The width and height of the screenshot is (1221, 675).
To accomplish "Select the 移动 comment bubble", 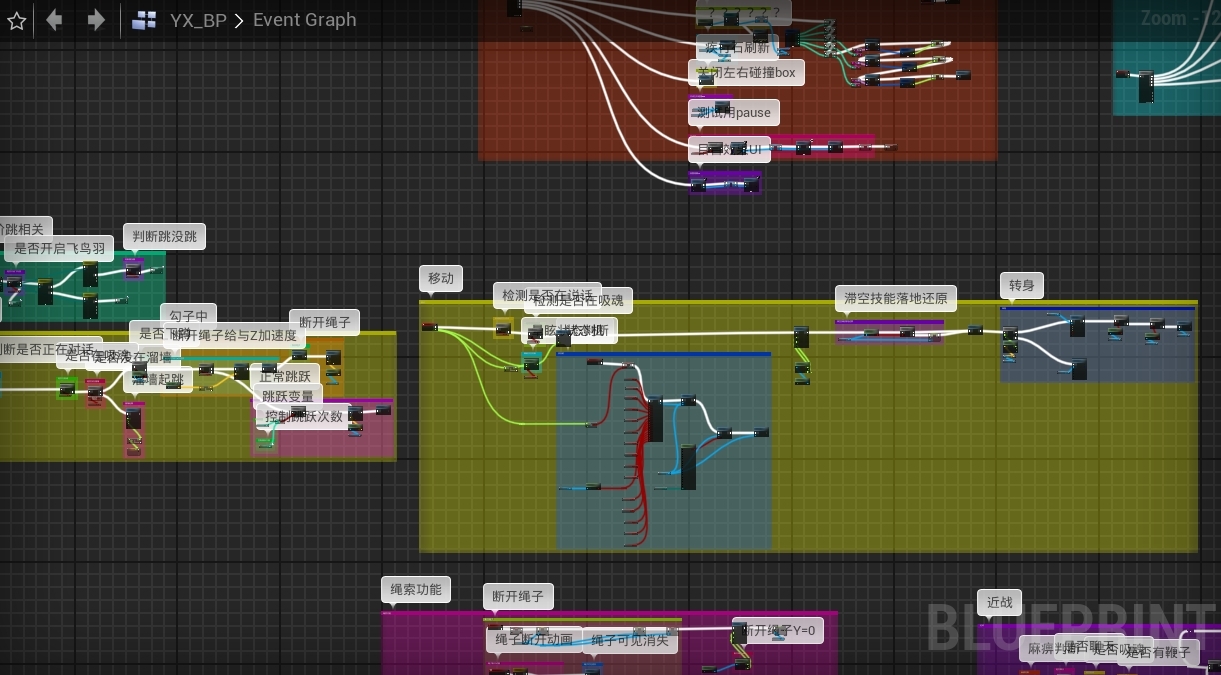I will click(x=440, y=278).
